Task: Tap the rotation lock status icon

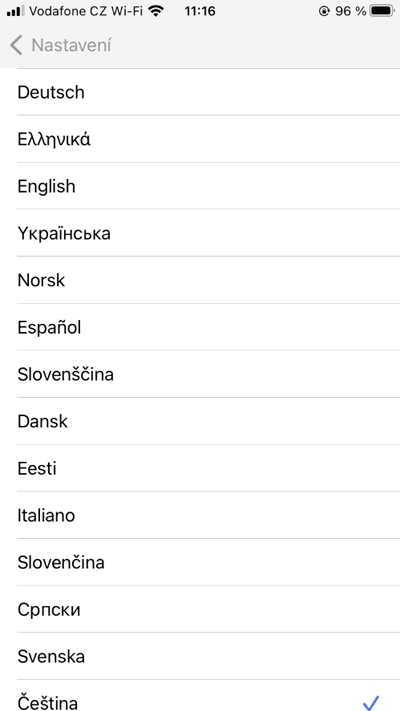Action: click(324, 11)
